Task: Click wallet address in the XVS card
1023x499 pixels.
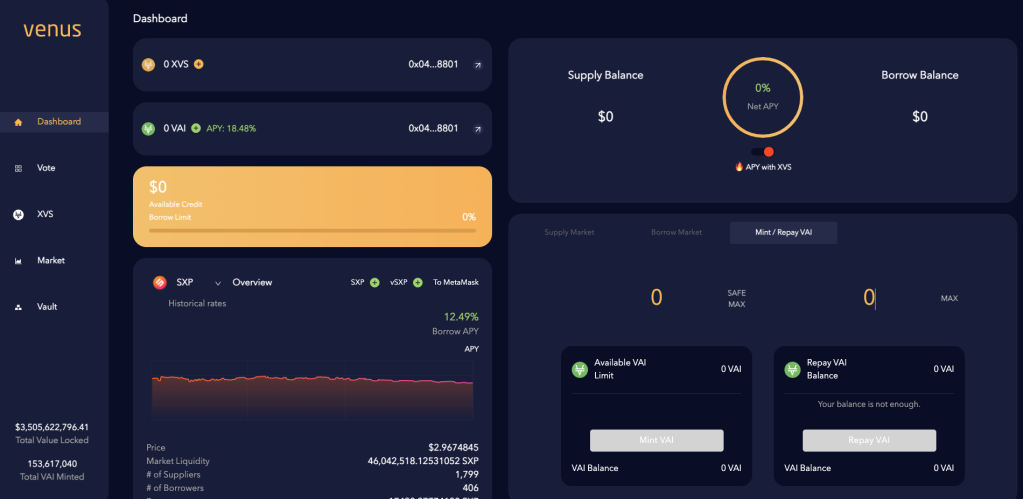Action: point(433,65)
